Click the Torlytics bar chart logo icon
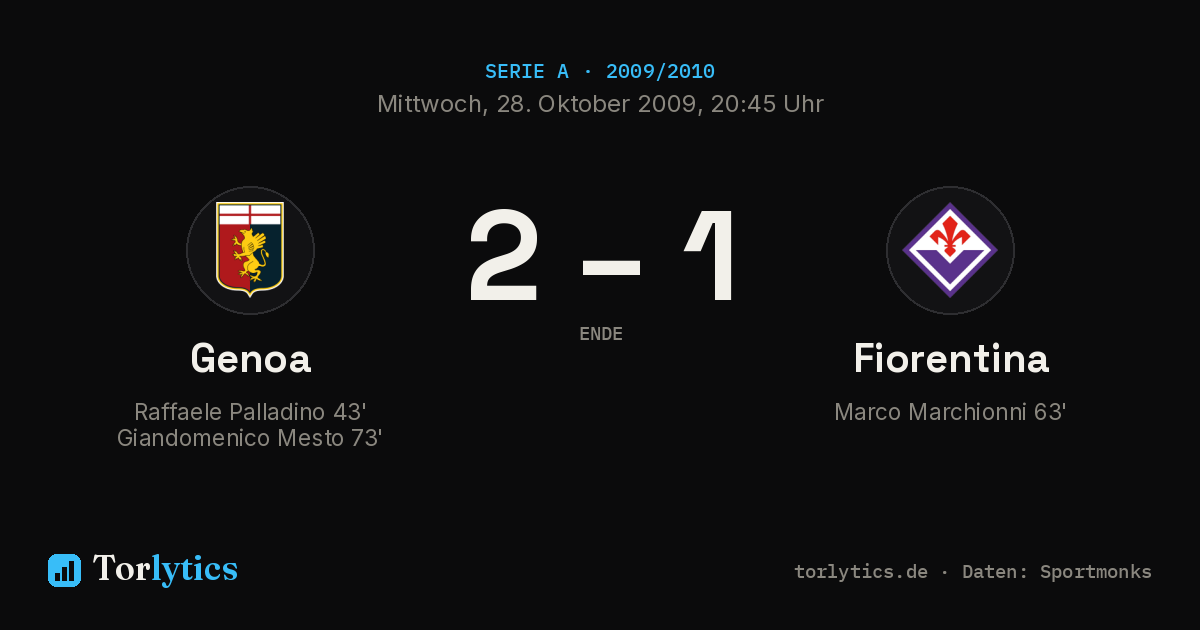 pos(64,570)
